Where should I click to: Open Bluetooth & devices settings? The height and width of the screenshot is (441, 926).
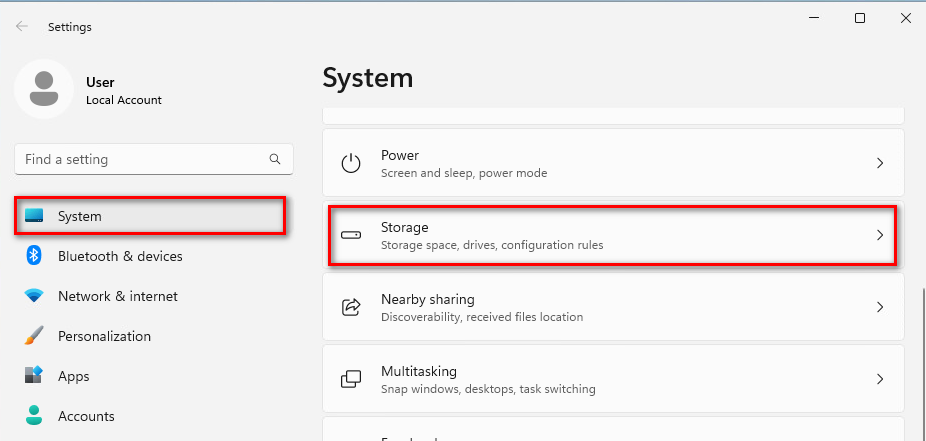120,256
